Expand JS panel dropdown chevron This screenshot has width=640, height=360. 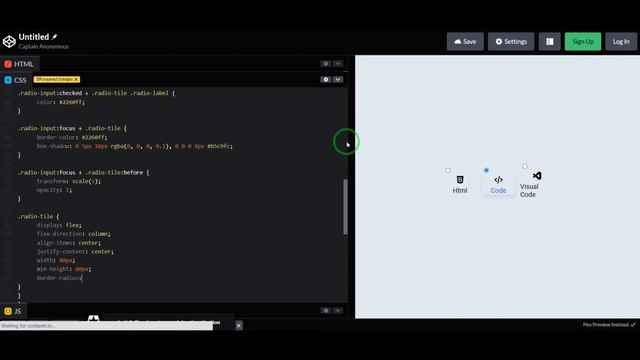(x=338, y=310)
